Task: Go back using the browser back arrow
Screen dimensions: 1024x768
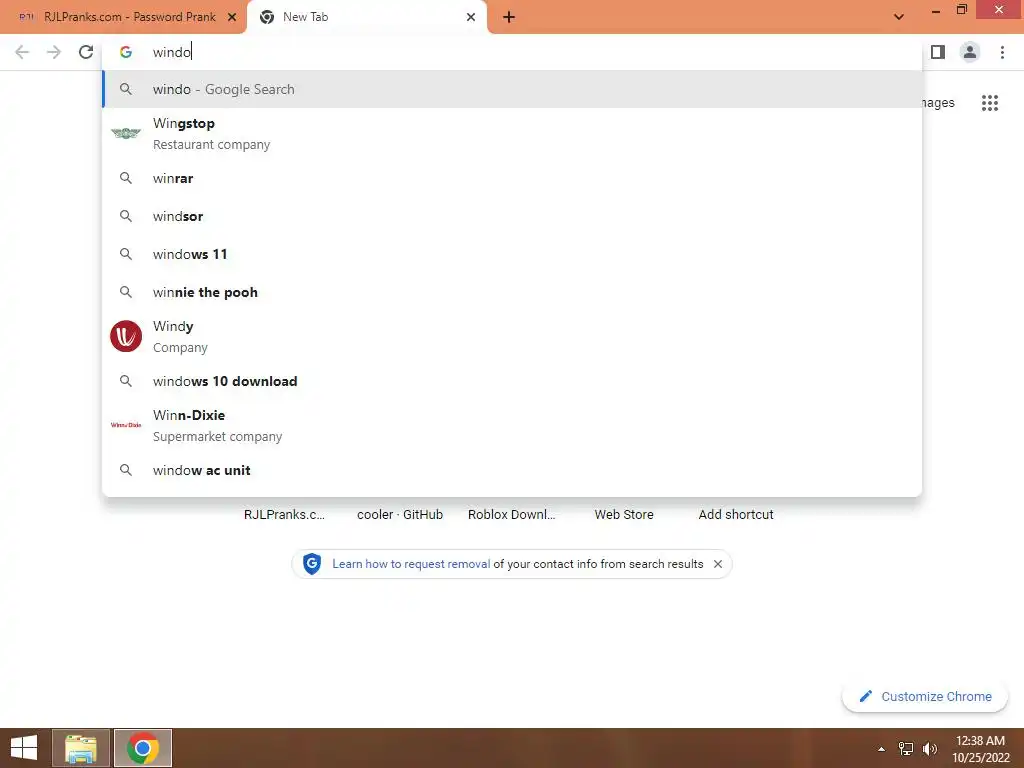Action: pyautogui.click(x=22, y=52)
